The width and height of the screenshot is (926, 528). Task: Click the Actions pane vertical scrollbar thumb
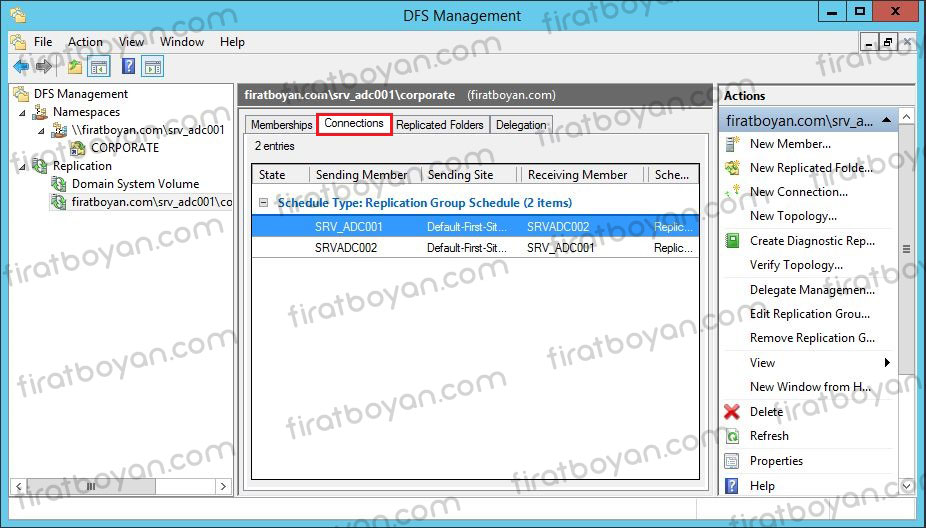click(907, 249)
